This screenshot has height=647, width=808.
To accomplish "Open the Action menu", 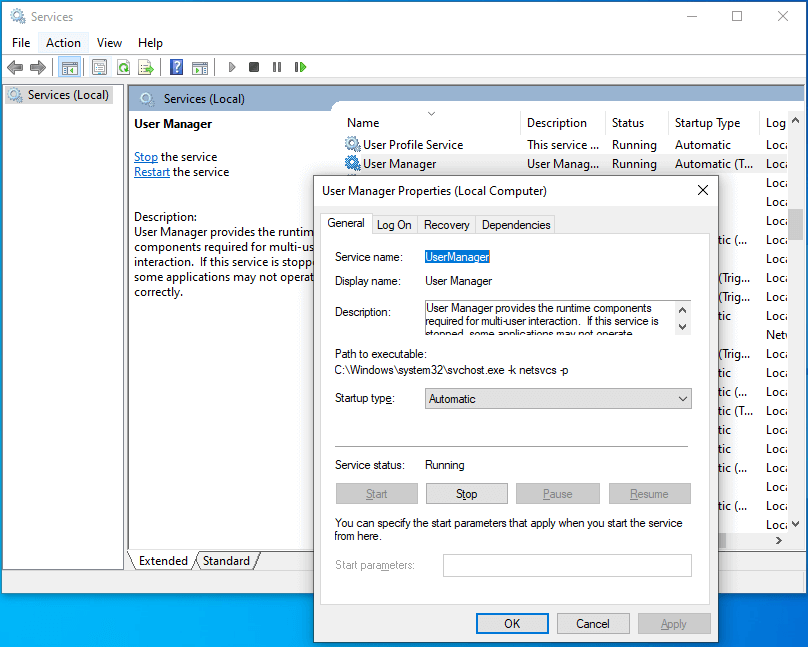I will 63,42.
